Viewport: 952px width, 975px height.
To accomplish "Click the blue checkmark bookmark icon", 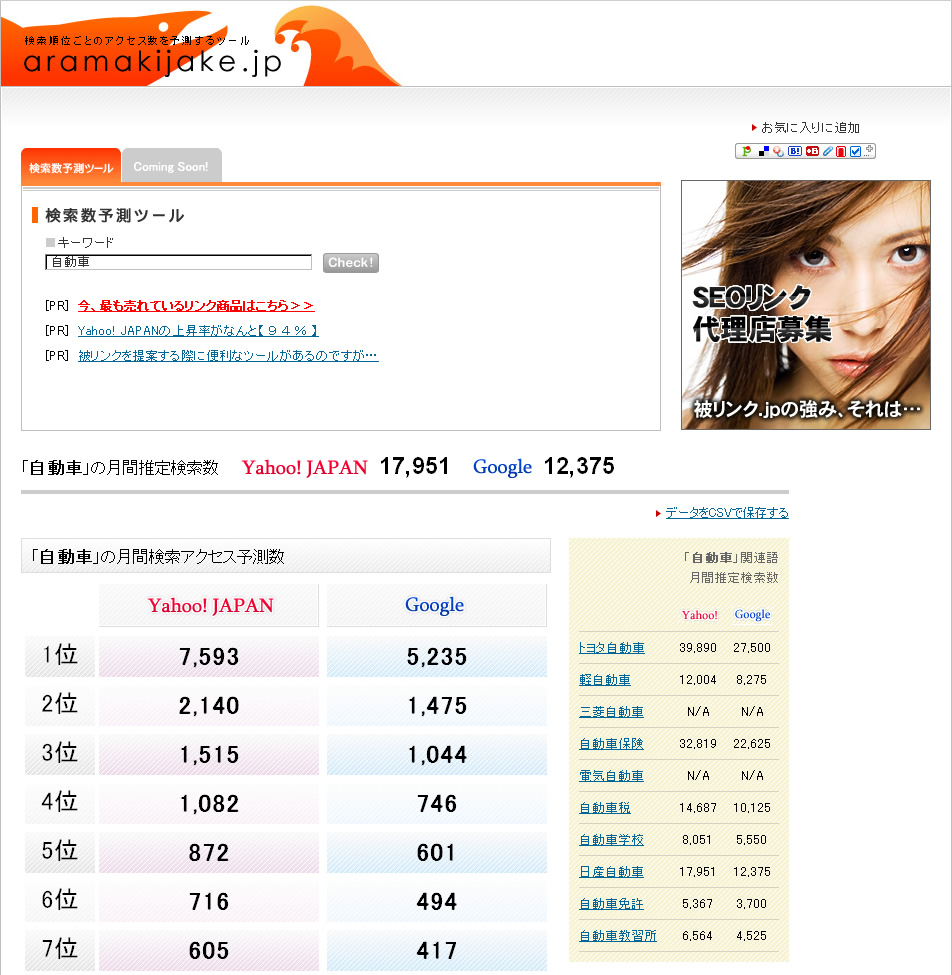I will click(856, 151).
